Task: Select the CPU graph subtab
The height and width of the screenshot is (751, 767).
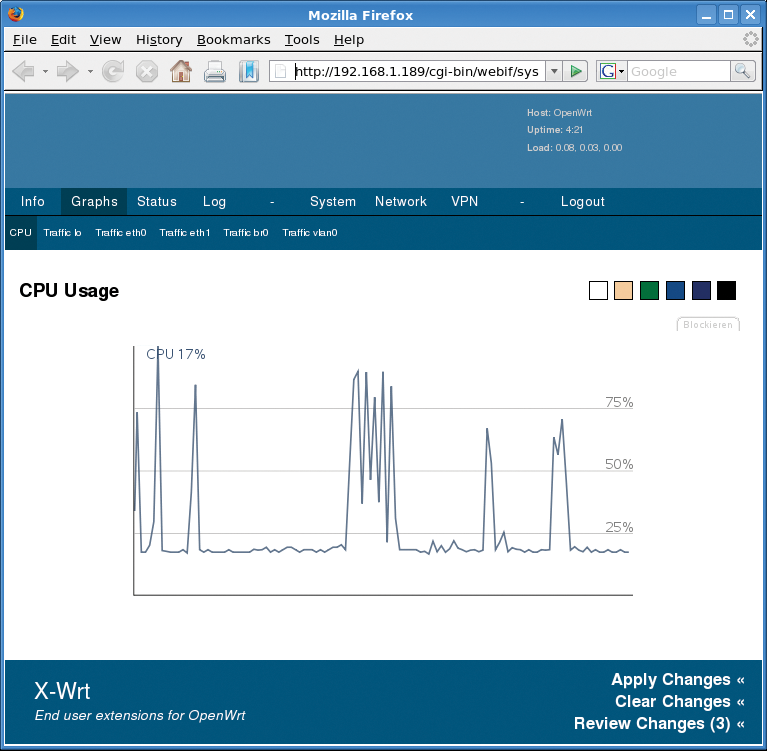Action: [21, 233]
